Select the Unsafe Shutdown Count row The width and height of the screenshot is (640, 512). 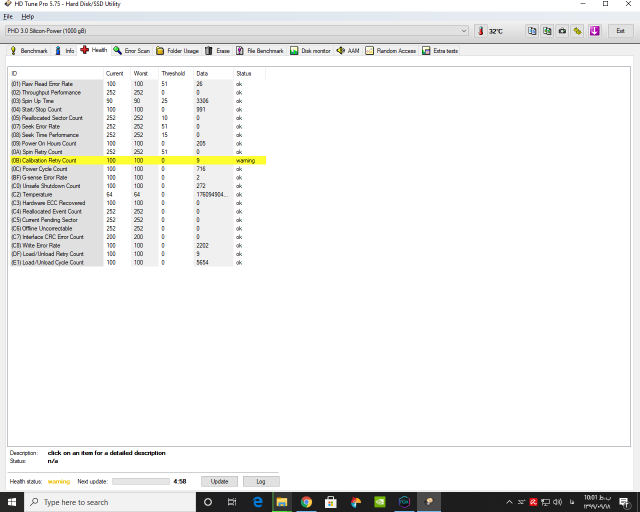138,186
